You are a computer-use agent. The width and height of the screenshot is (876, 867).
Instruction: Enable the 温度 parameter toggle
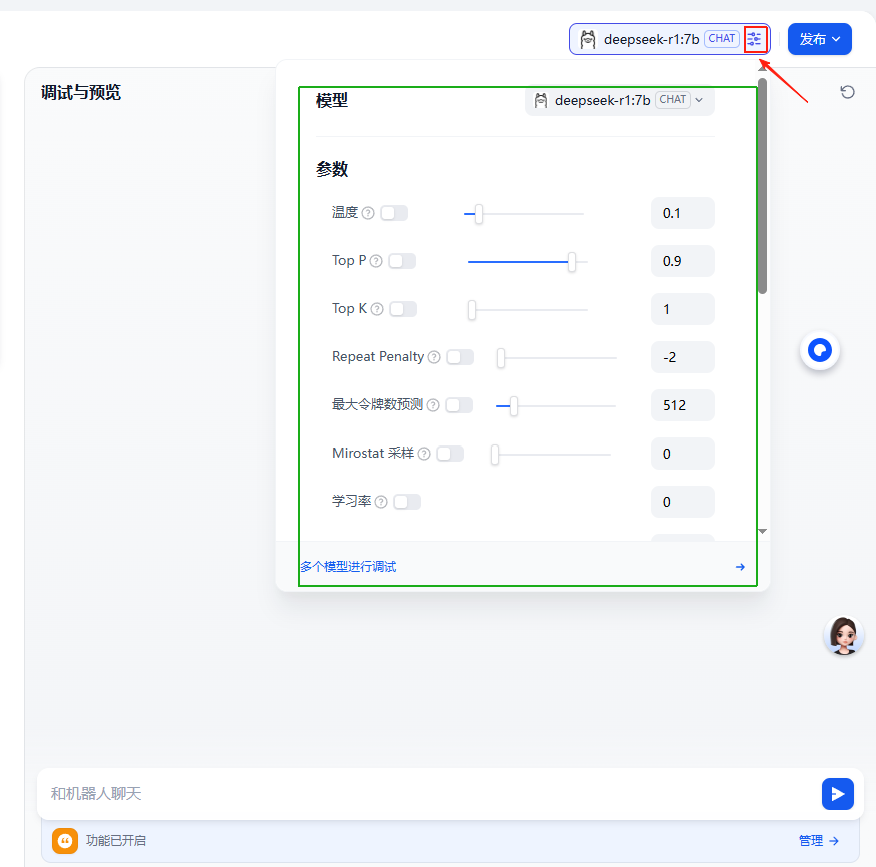pos(394,213)
